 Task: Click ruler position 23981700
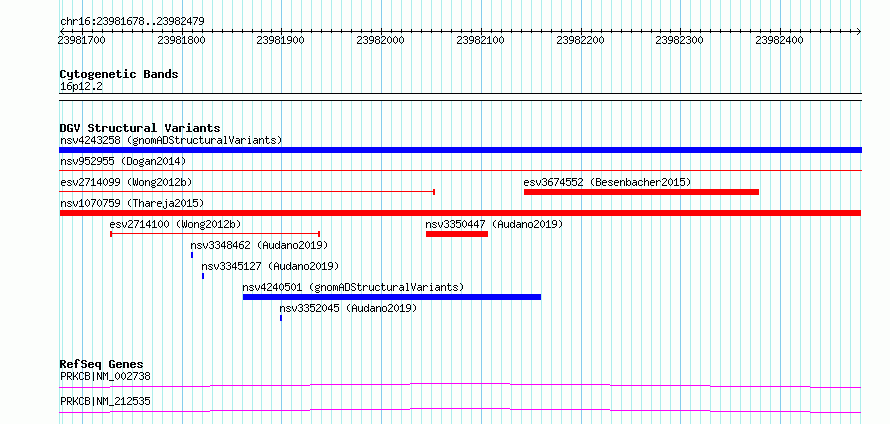point(82,40)
